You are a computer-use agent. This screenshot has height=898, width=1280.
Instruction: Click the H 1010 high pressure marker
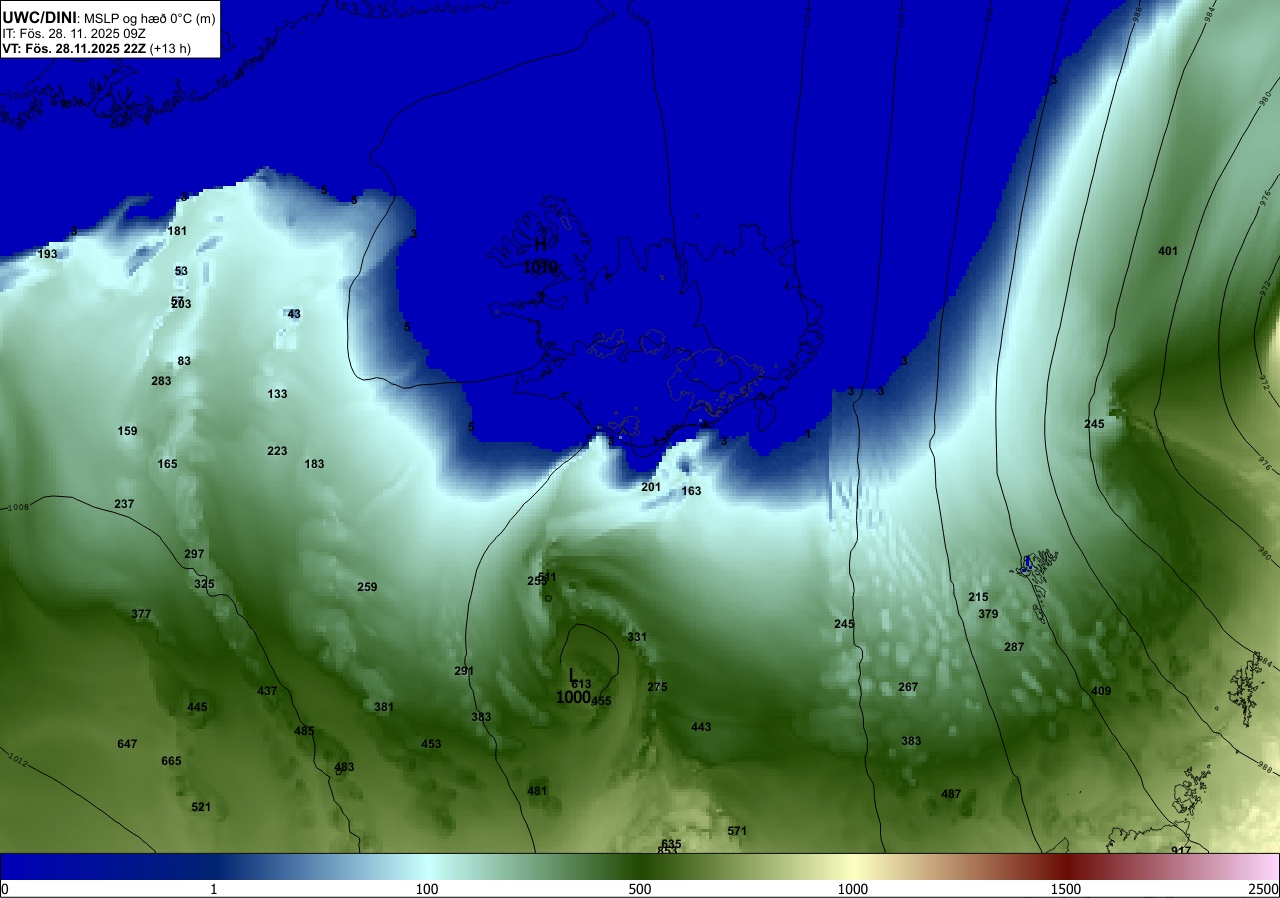tap(540, 255)
